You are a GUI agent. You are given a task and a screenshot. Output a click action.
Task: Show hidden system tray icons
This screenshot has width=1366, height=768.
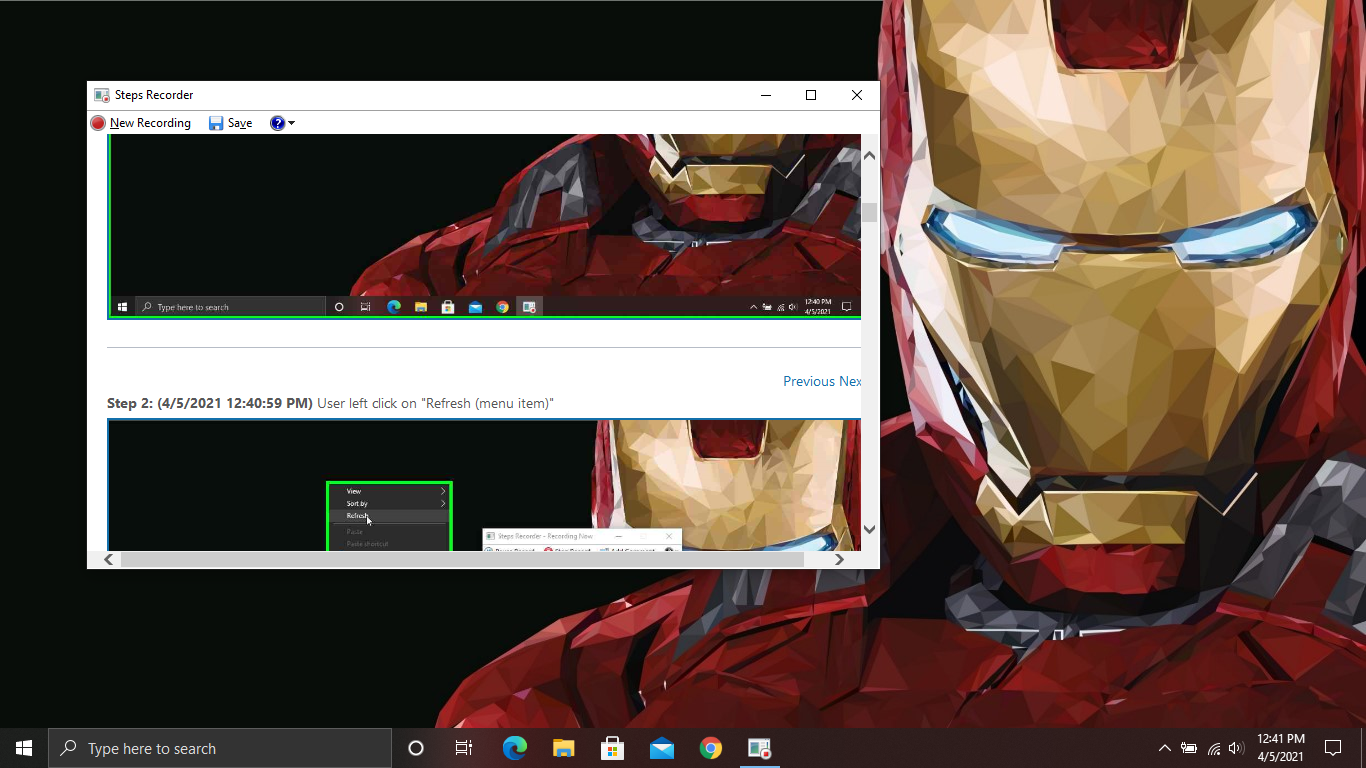tap(1164, 748)
